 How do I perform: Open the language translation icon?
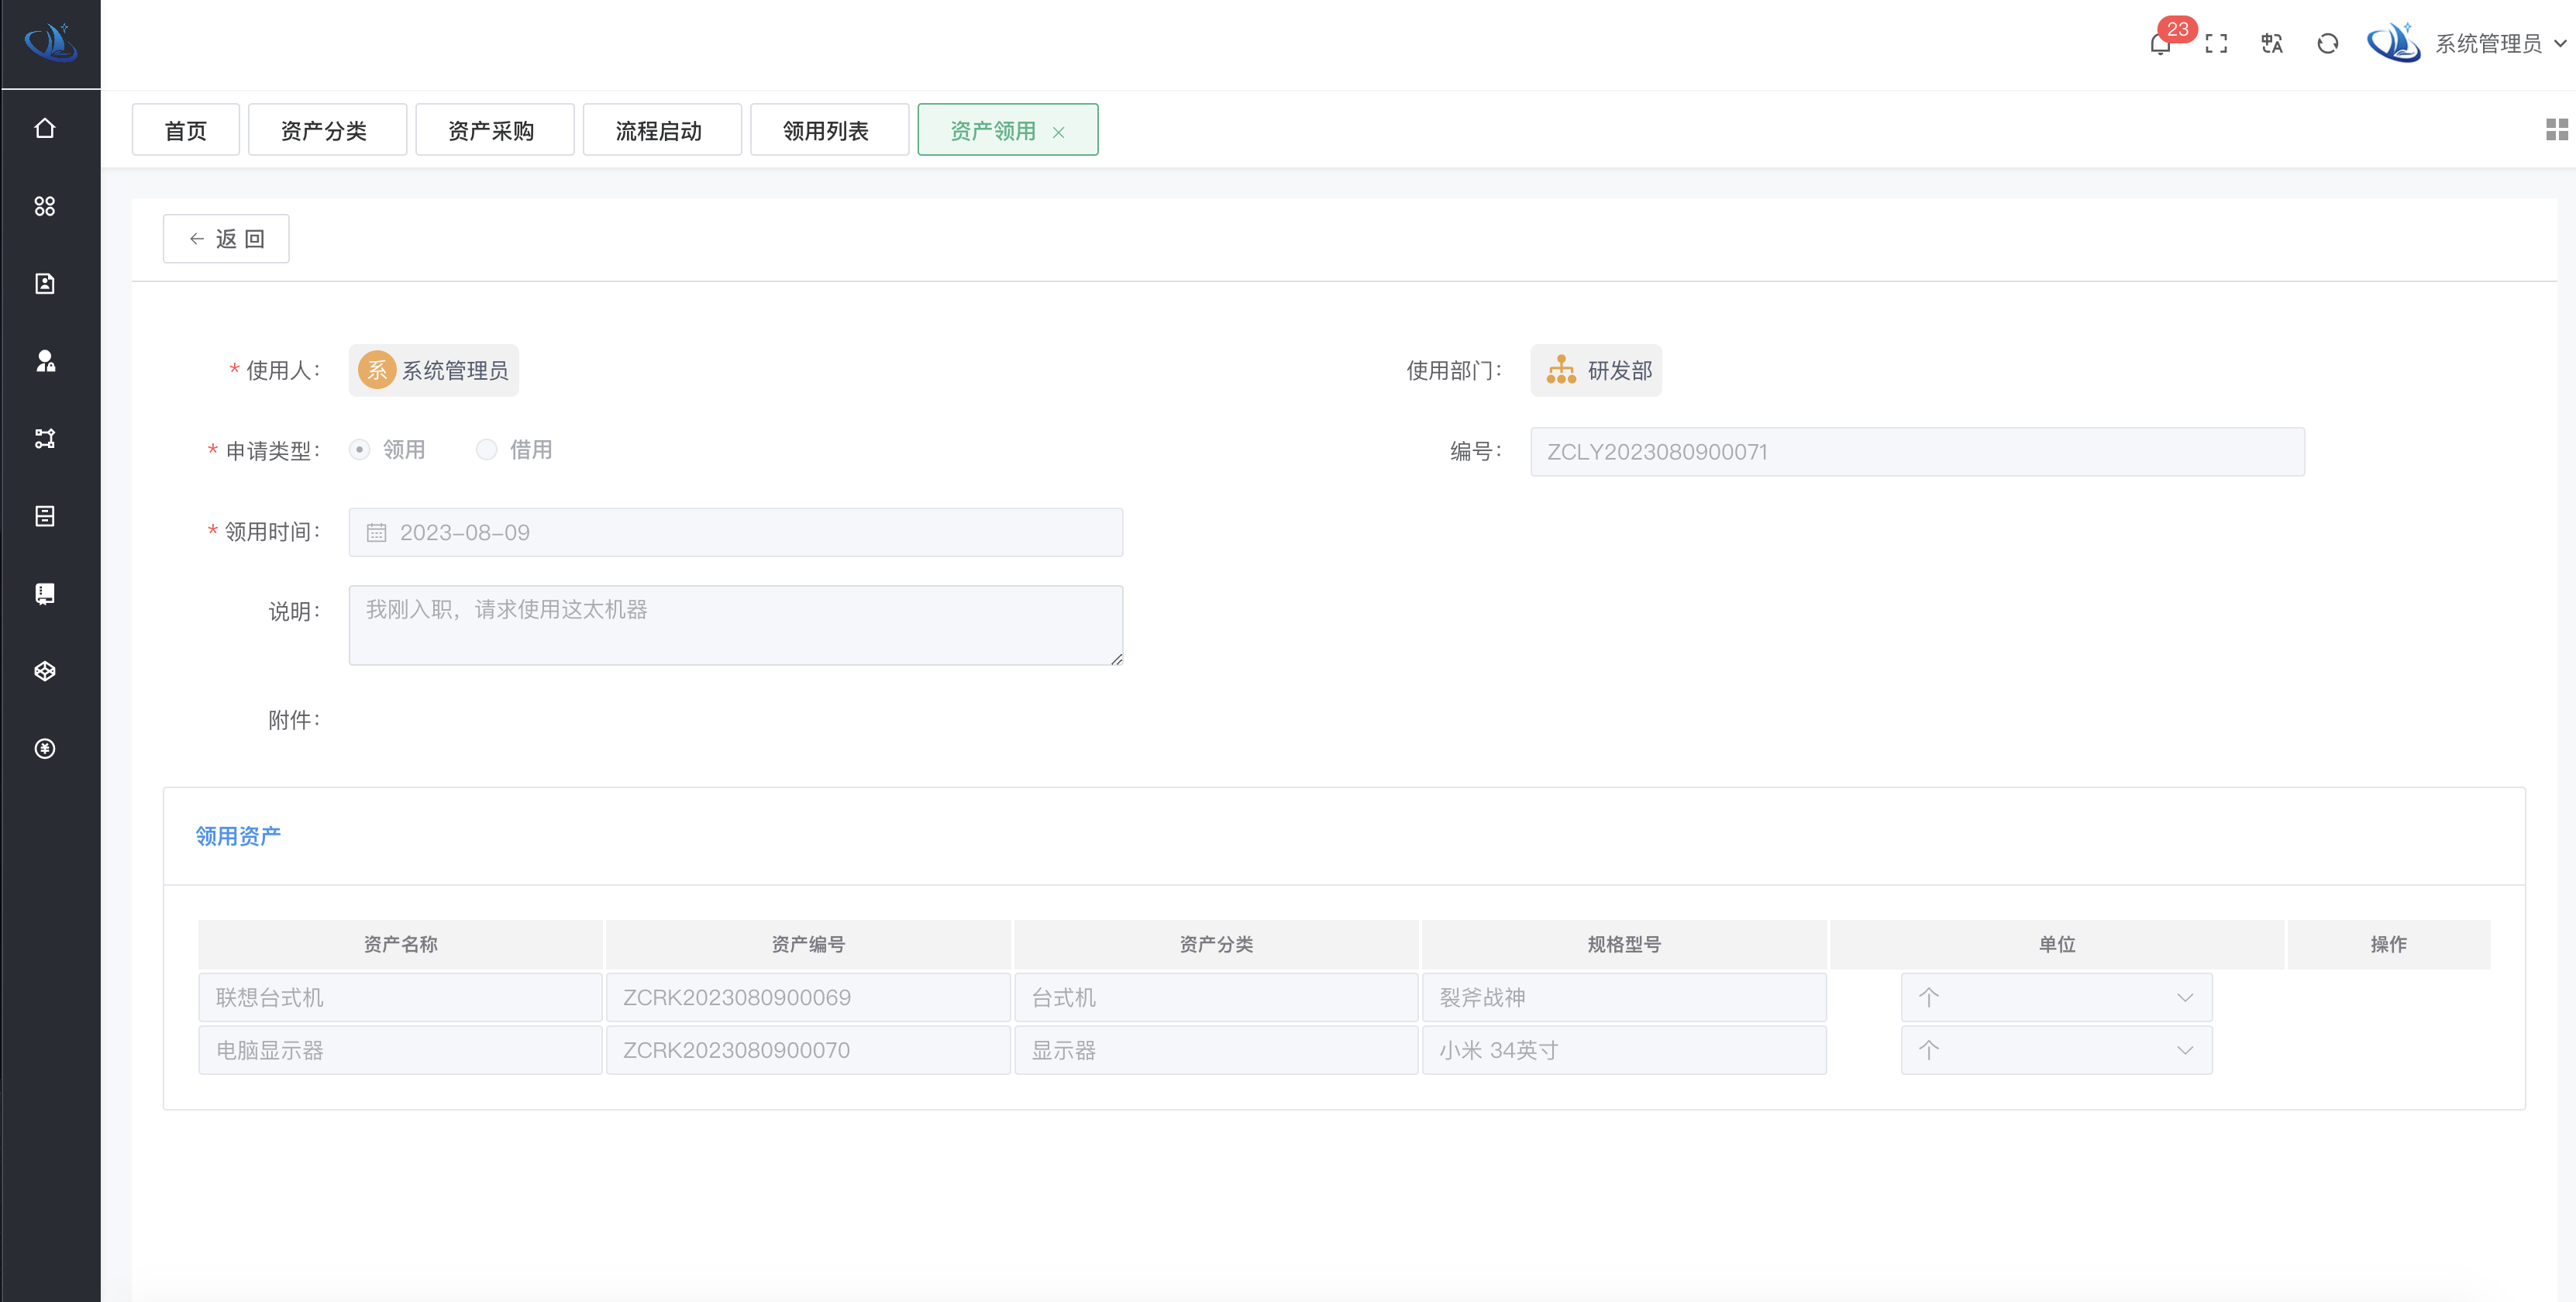(2272, 43)
